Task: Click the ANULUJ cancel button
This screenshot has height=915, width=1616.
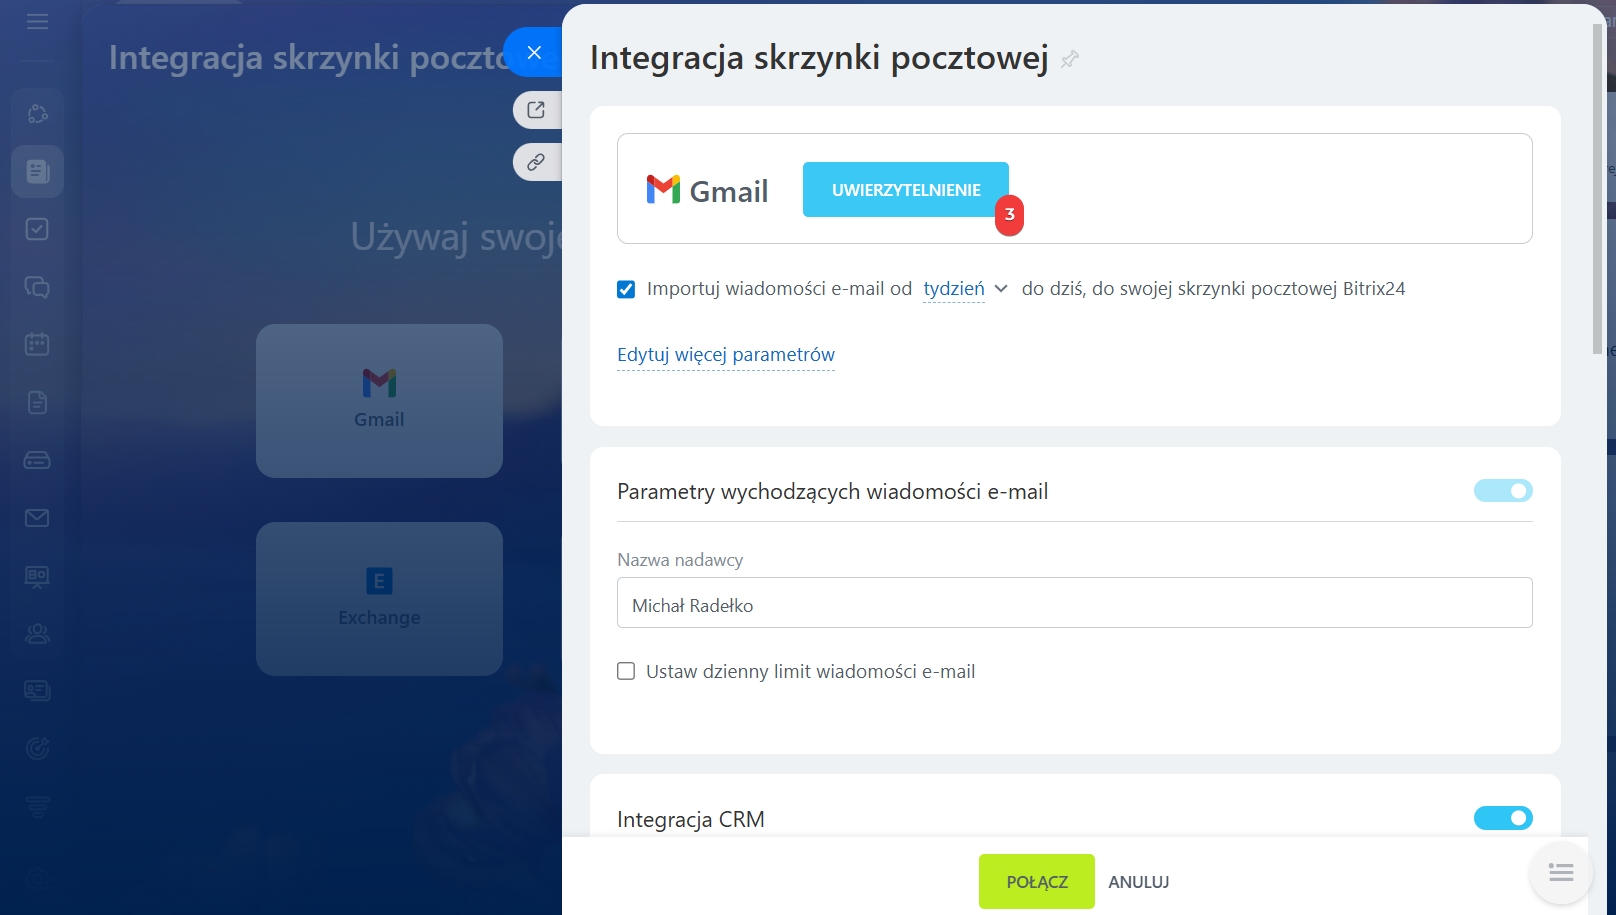Action: (x=1139, y=882)
